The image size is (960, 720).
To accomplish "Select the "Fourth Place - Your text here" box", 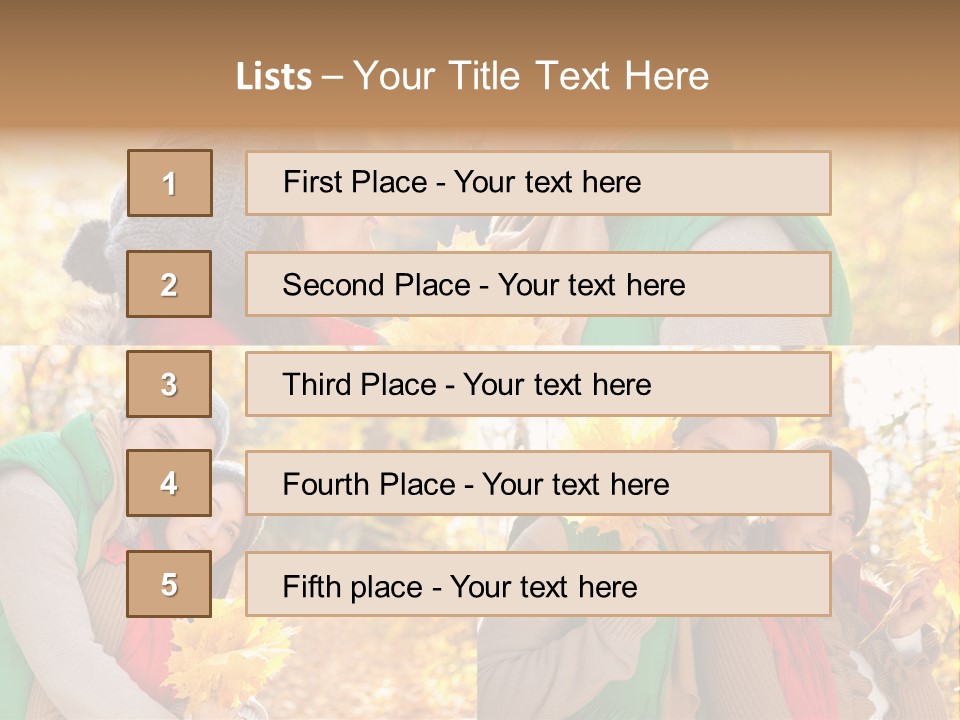I will pyautogui.click(x=476, y=484).
